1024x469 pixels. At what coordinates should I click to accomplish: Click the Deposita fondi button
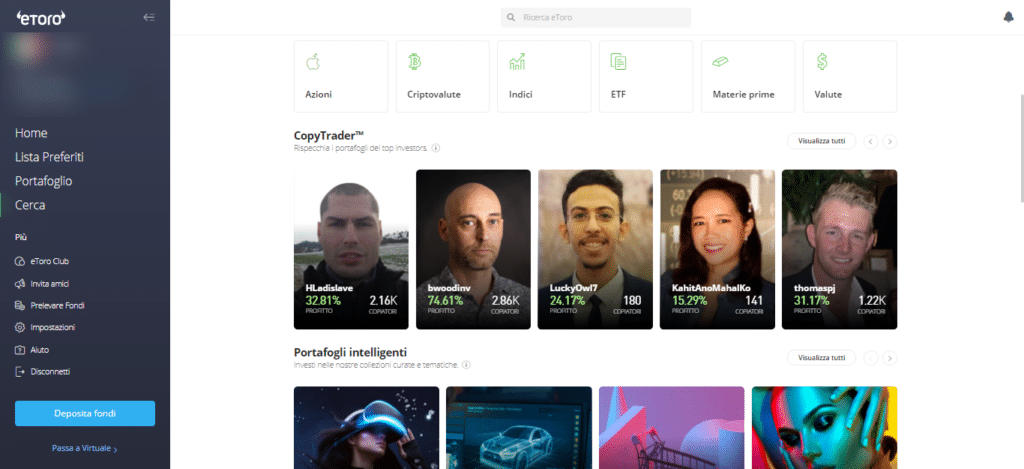pos(85,413)
